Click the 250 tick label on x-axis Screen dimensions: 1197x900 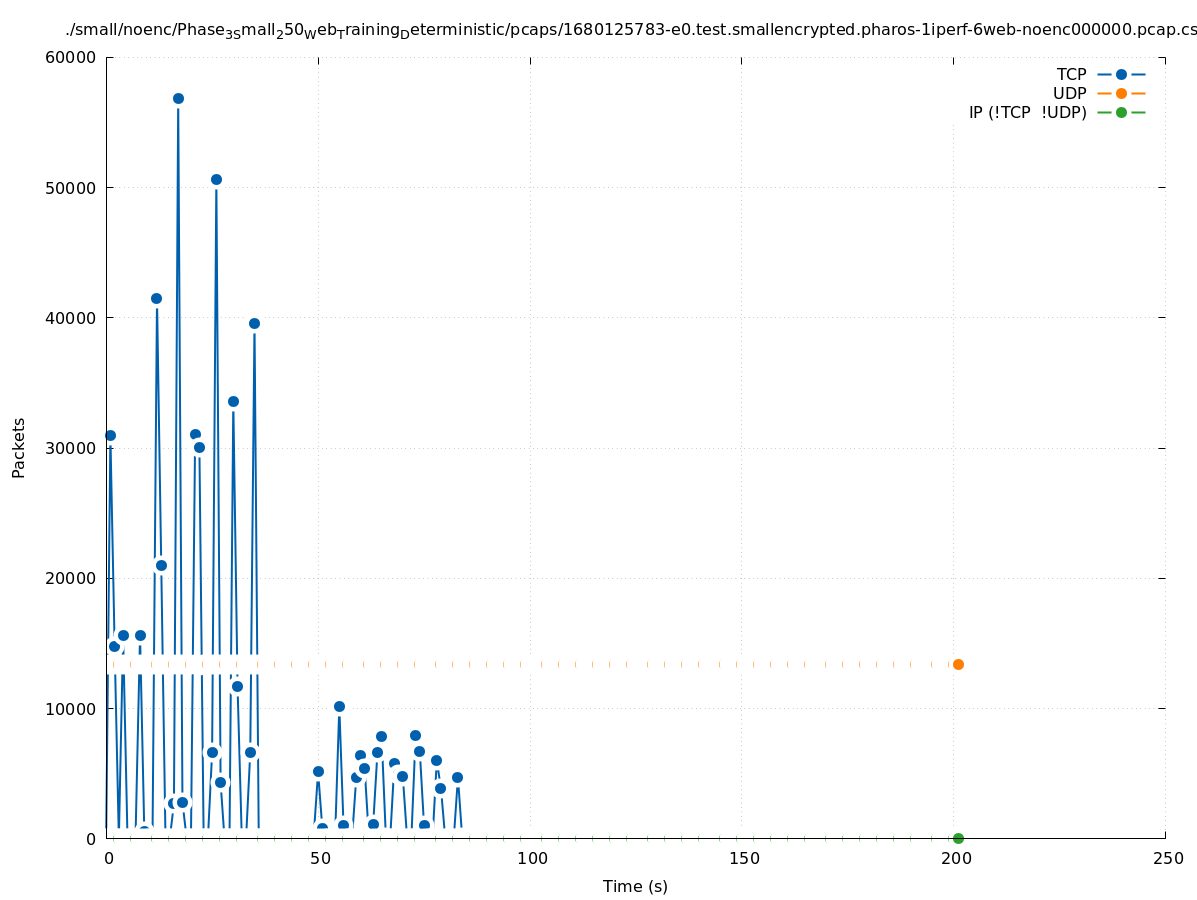point(1166,859)
